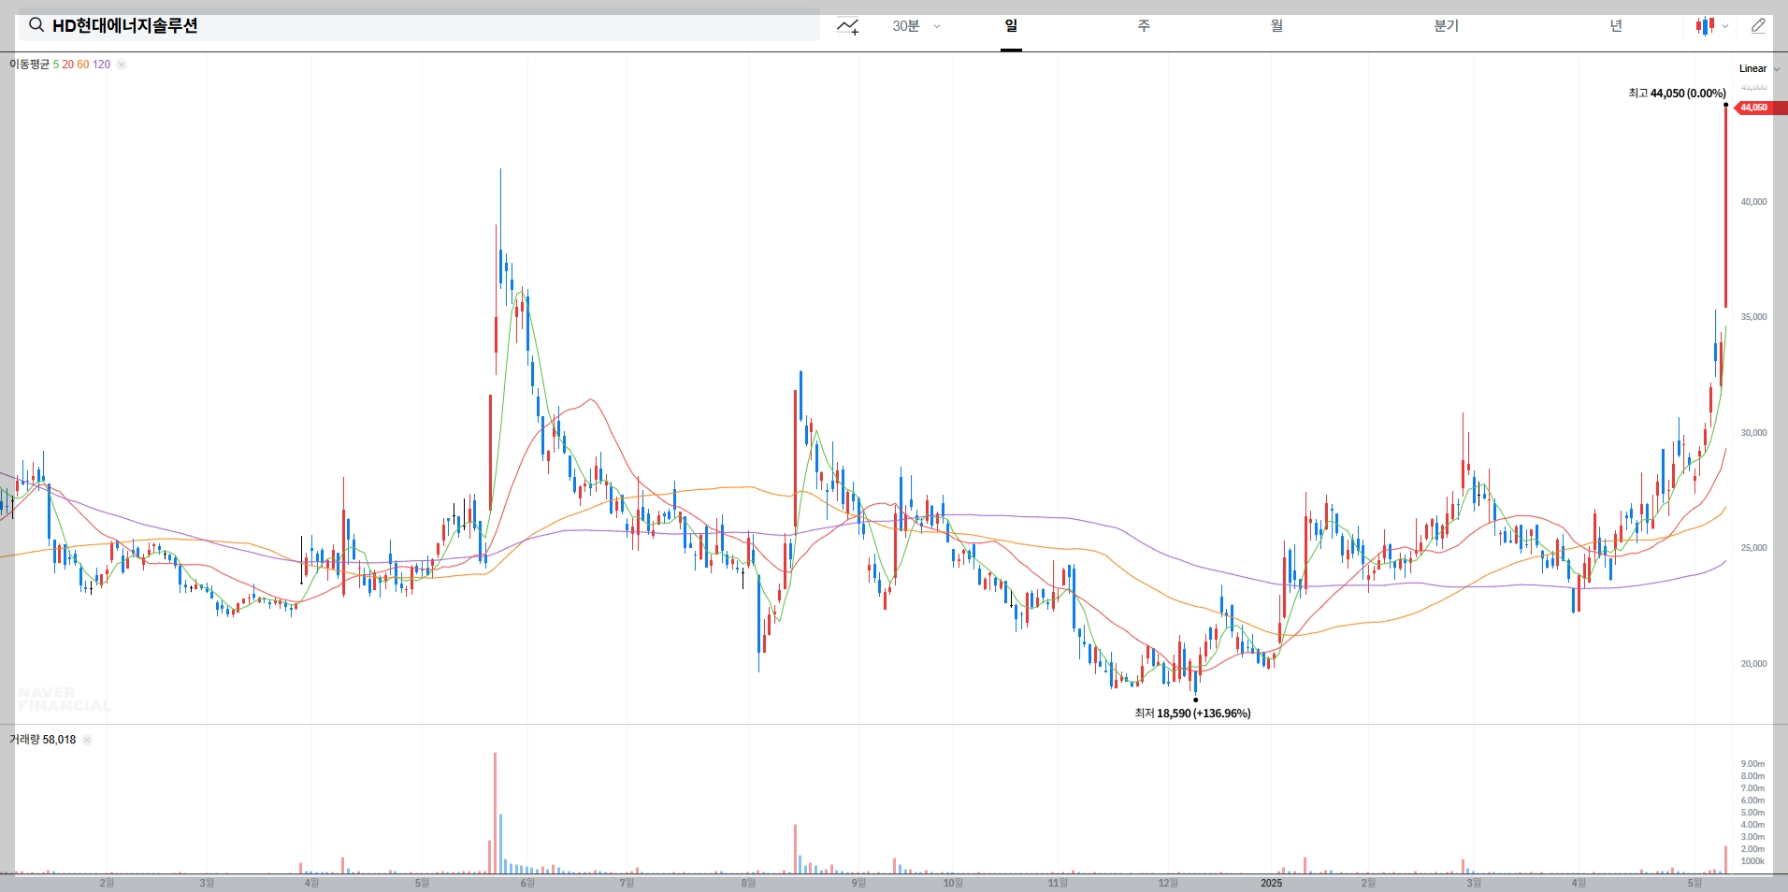Viewport: 1788px width, 892px height.
Task: Switch to the 월 (monthly) tab
Action: click(1277, 26)
